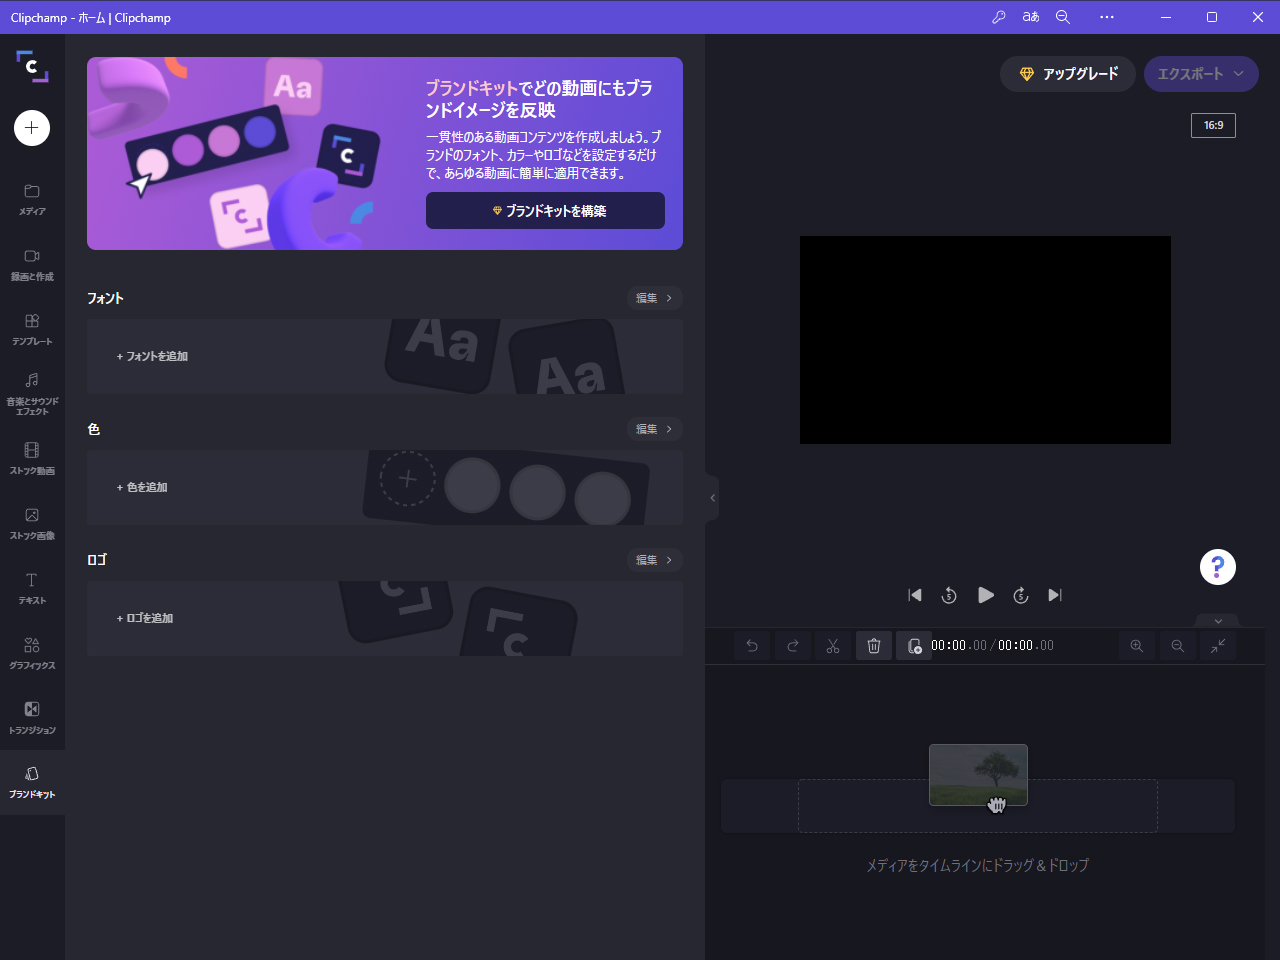
Task: Click the アップグレード button
Action: pyautogui.click(x=1068, y=74)
